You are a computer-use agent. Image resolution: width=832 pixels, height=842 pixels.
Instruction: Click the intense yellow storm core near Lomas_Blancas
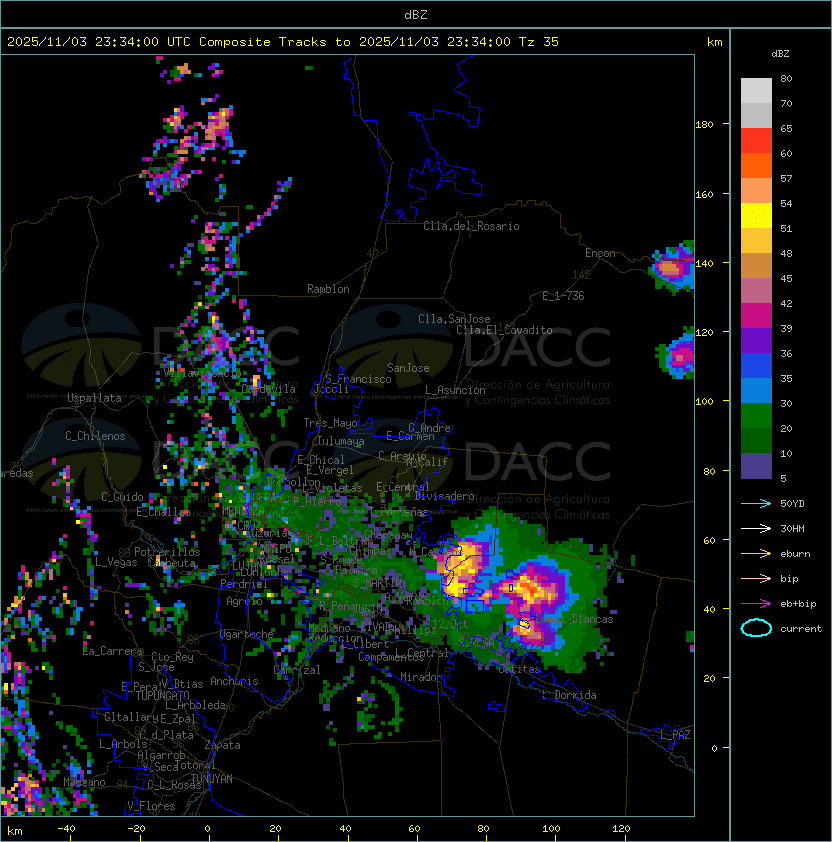click(x=525, y=623)
